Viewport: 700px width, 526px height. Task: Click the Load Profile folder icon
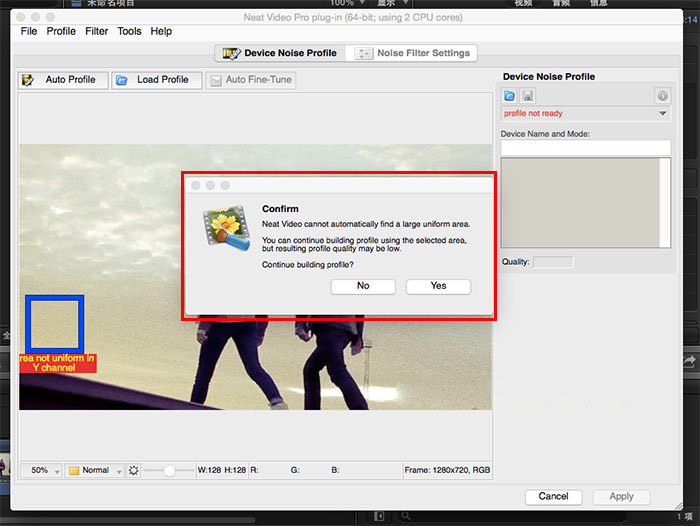click(x=121, y=80)
